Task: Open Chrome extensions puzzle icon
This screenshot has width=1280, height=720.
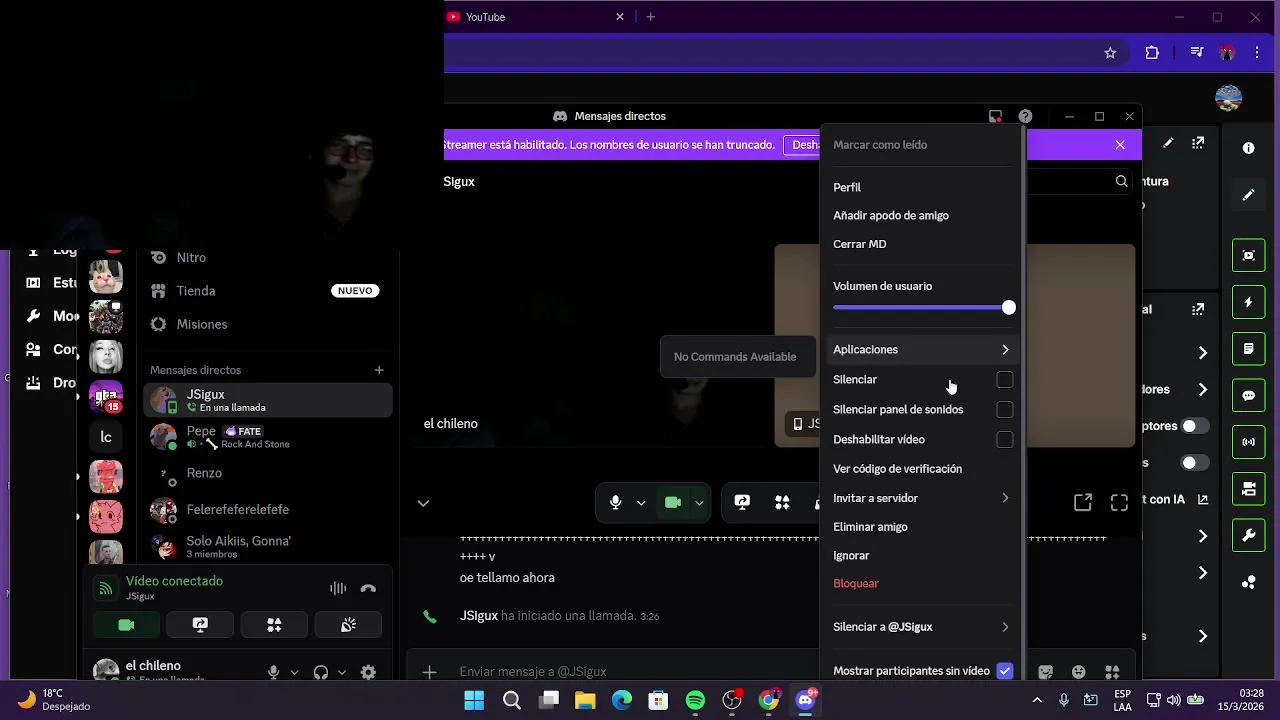Action: coord(1152,53)
